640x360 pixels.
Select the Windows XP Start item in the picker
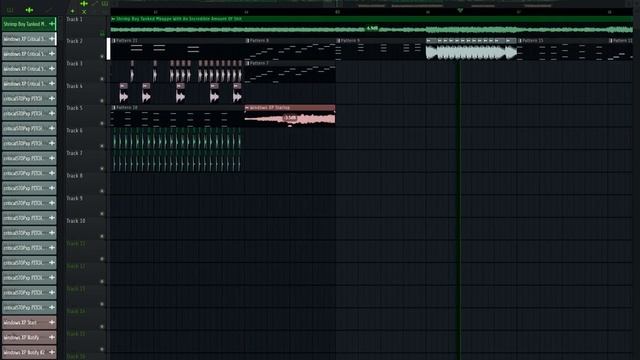29,322
